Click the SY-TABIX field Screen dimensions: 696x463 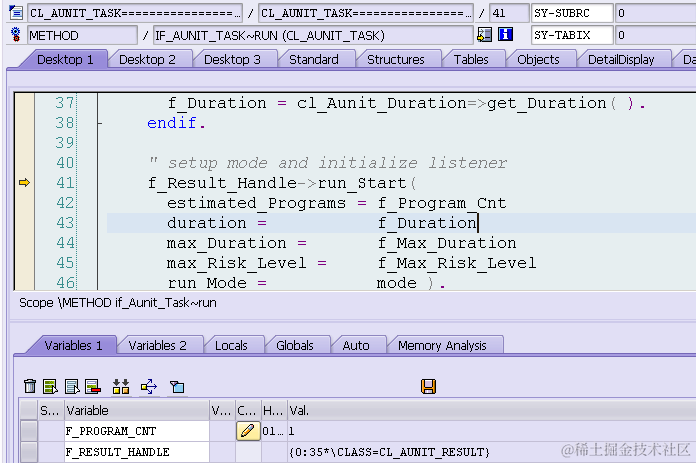[572, 35]
